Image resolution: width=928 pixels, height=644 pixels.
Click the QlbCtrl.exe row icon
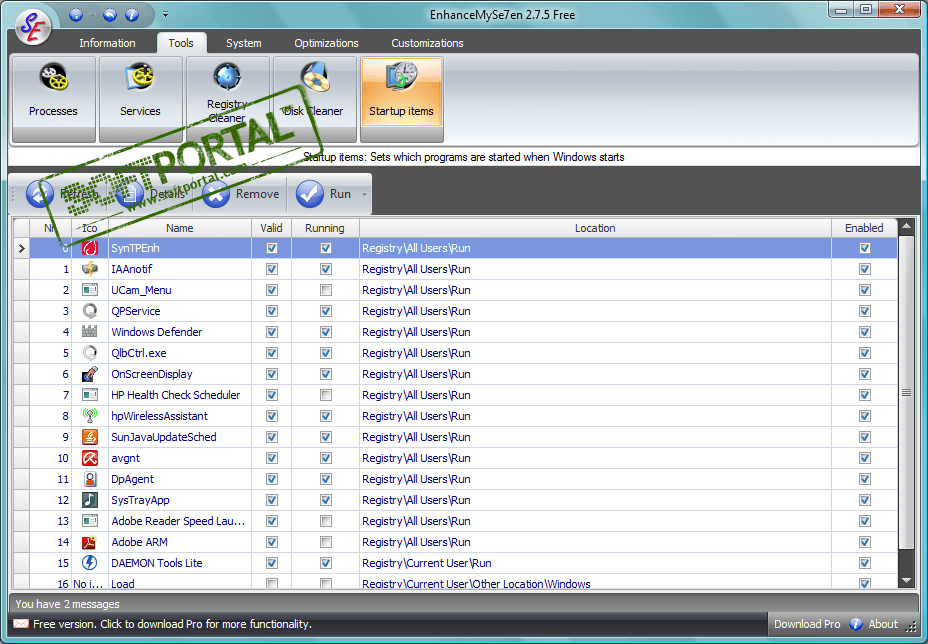tap(90, 353)
